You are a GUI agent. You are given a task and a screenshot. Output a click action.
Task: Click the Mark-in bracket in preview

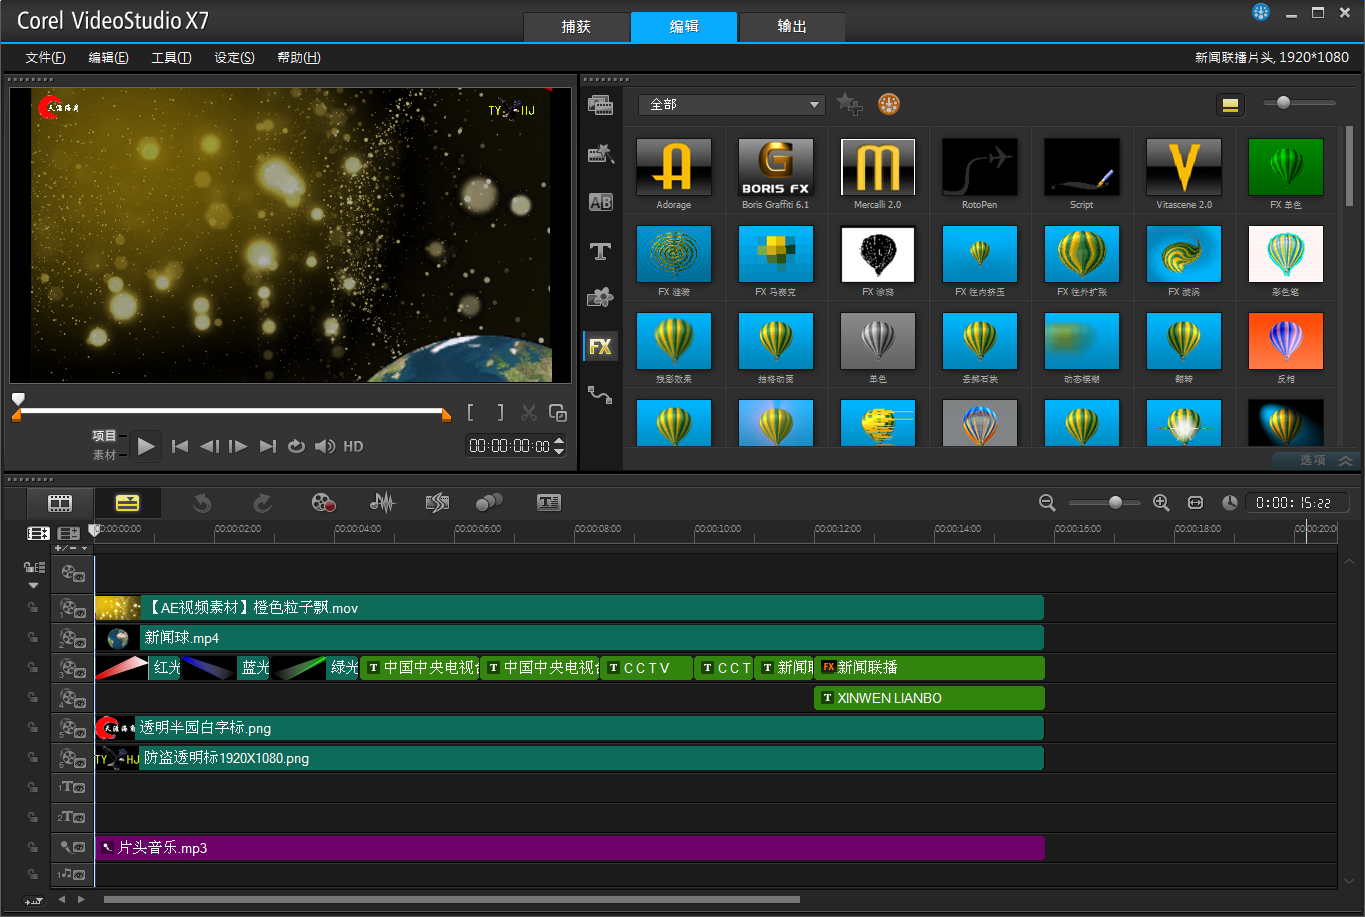point(471,413)
